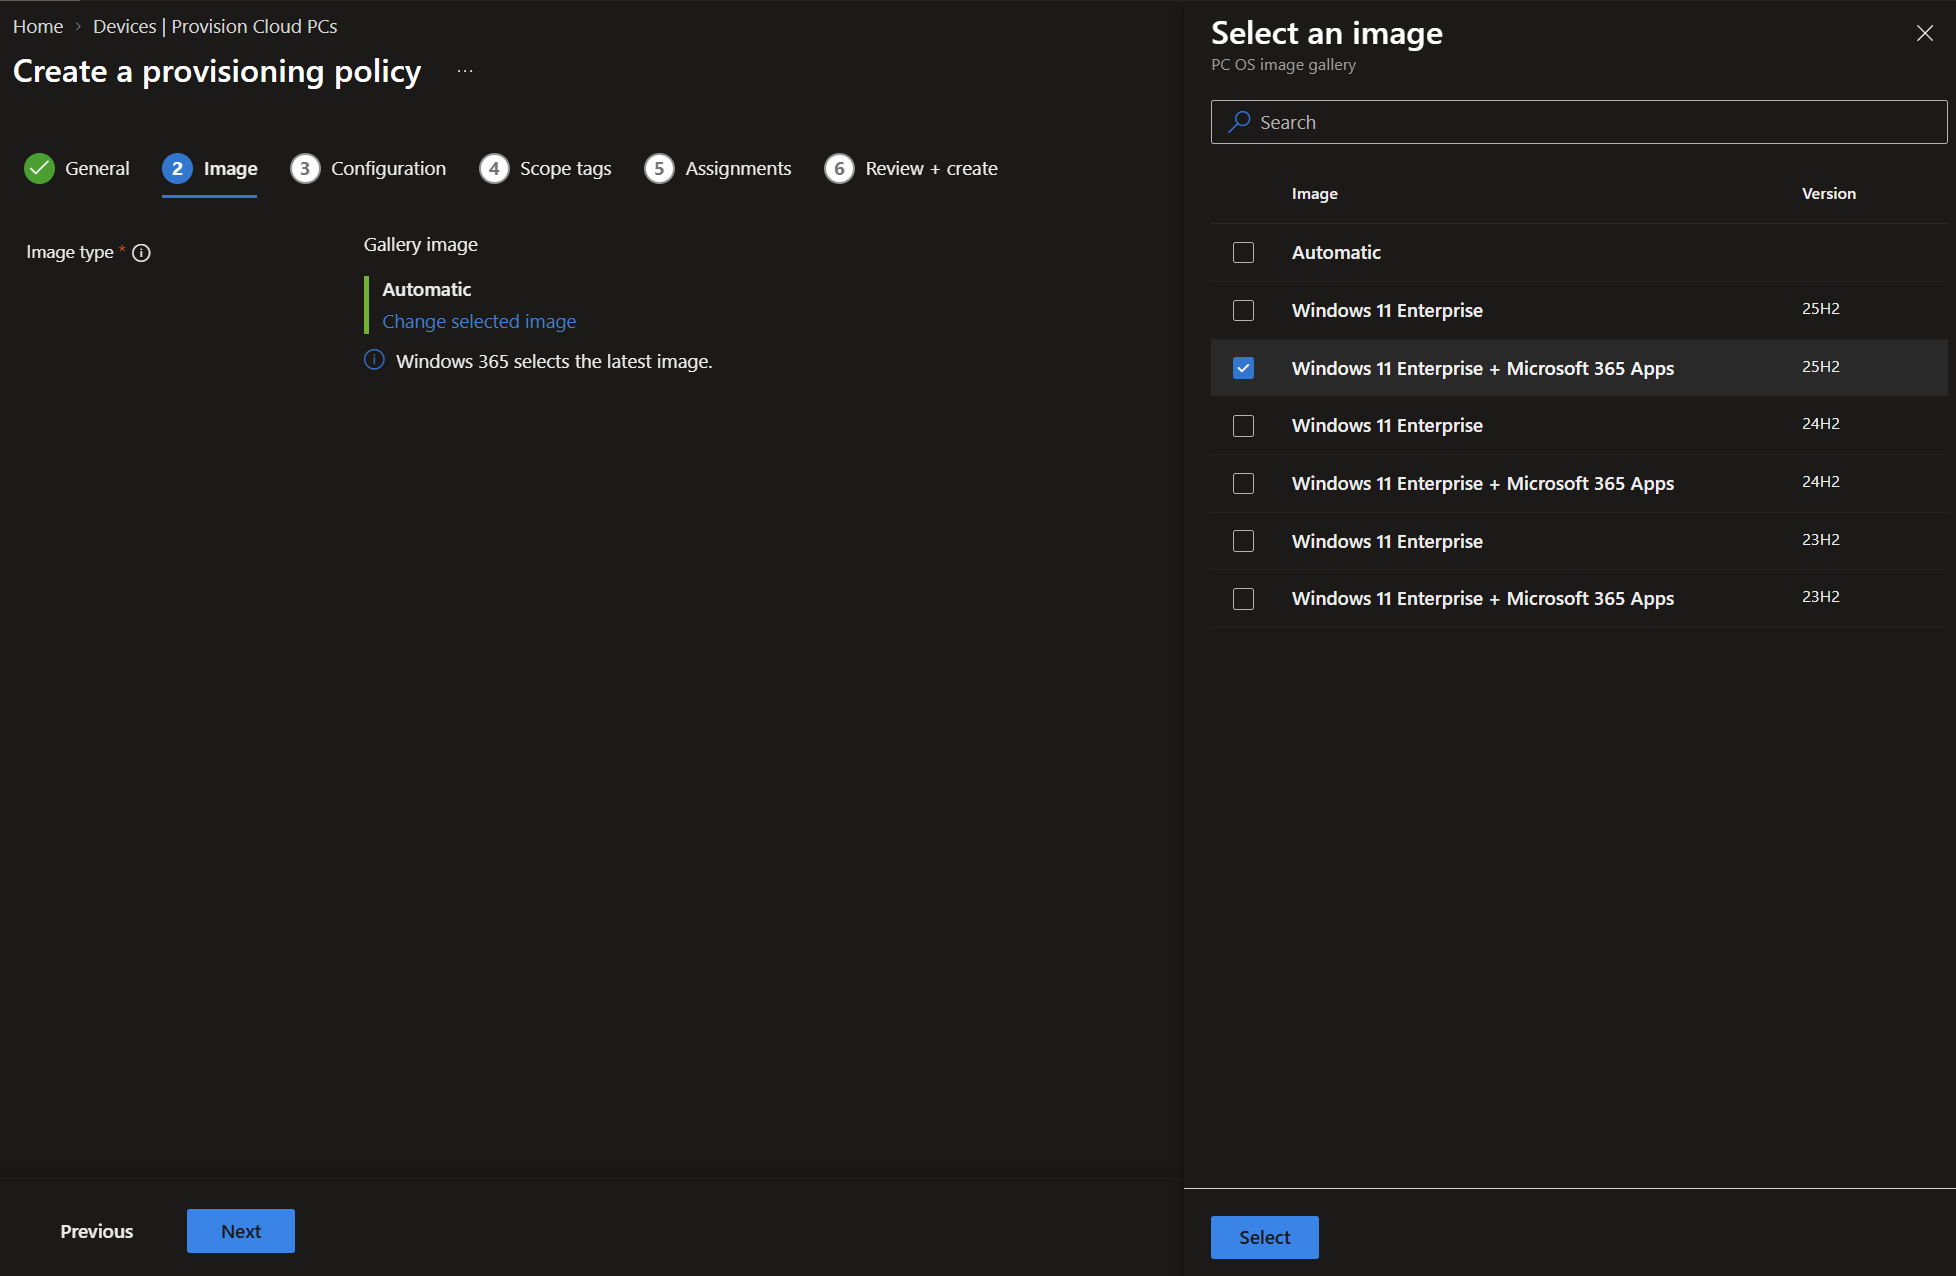1956x1276 pixels.
Task: Click 24H2 version of Windows 11 Enterprise row
Action: (x=1820, y=423)
